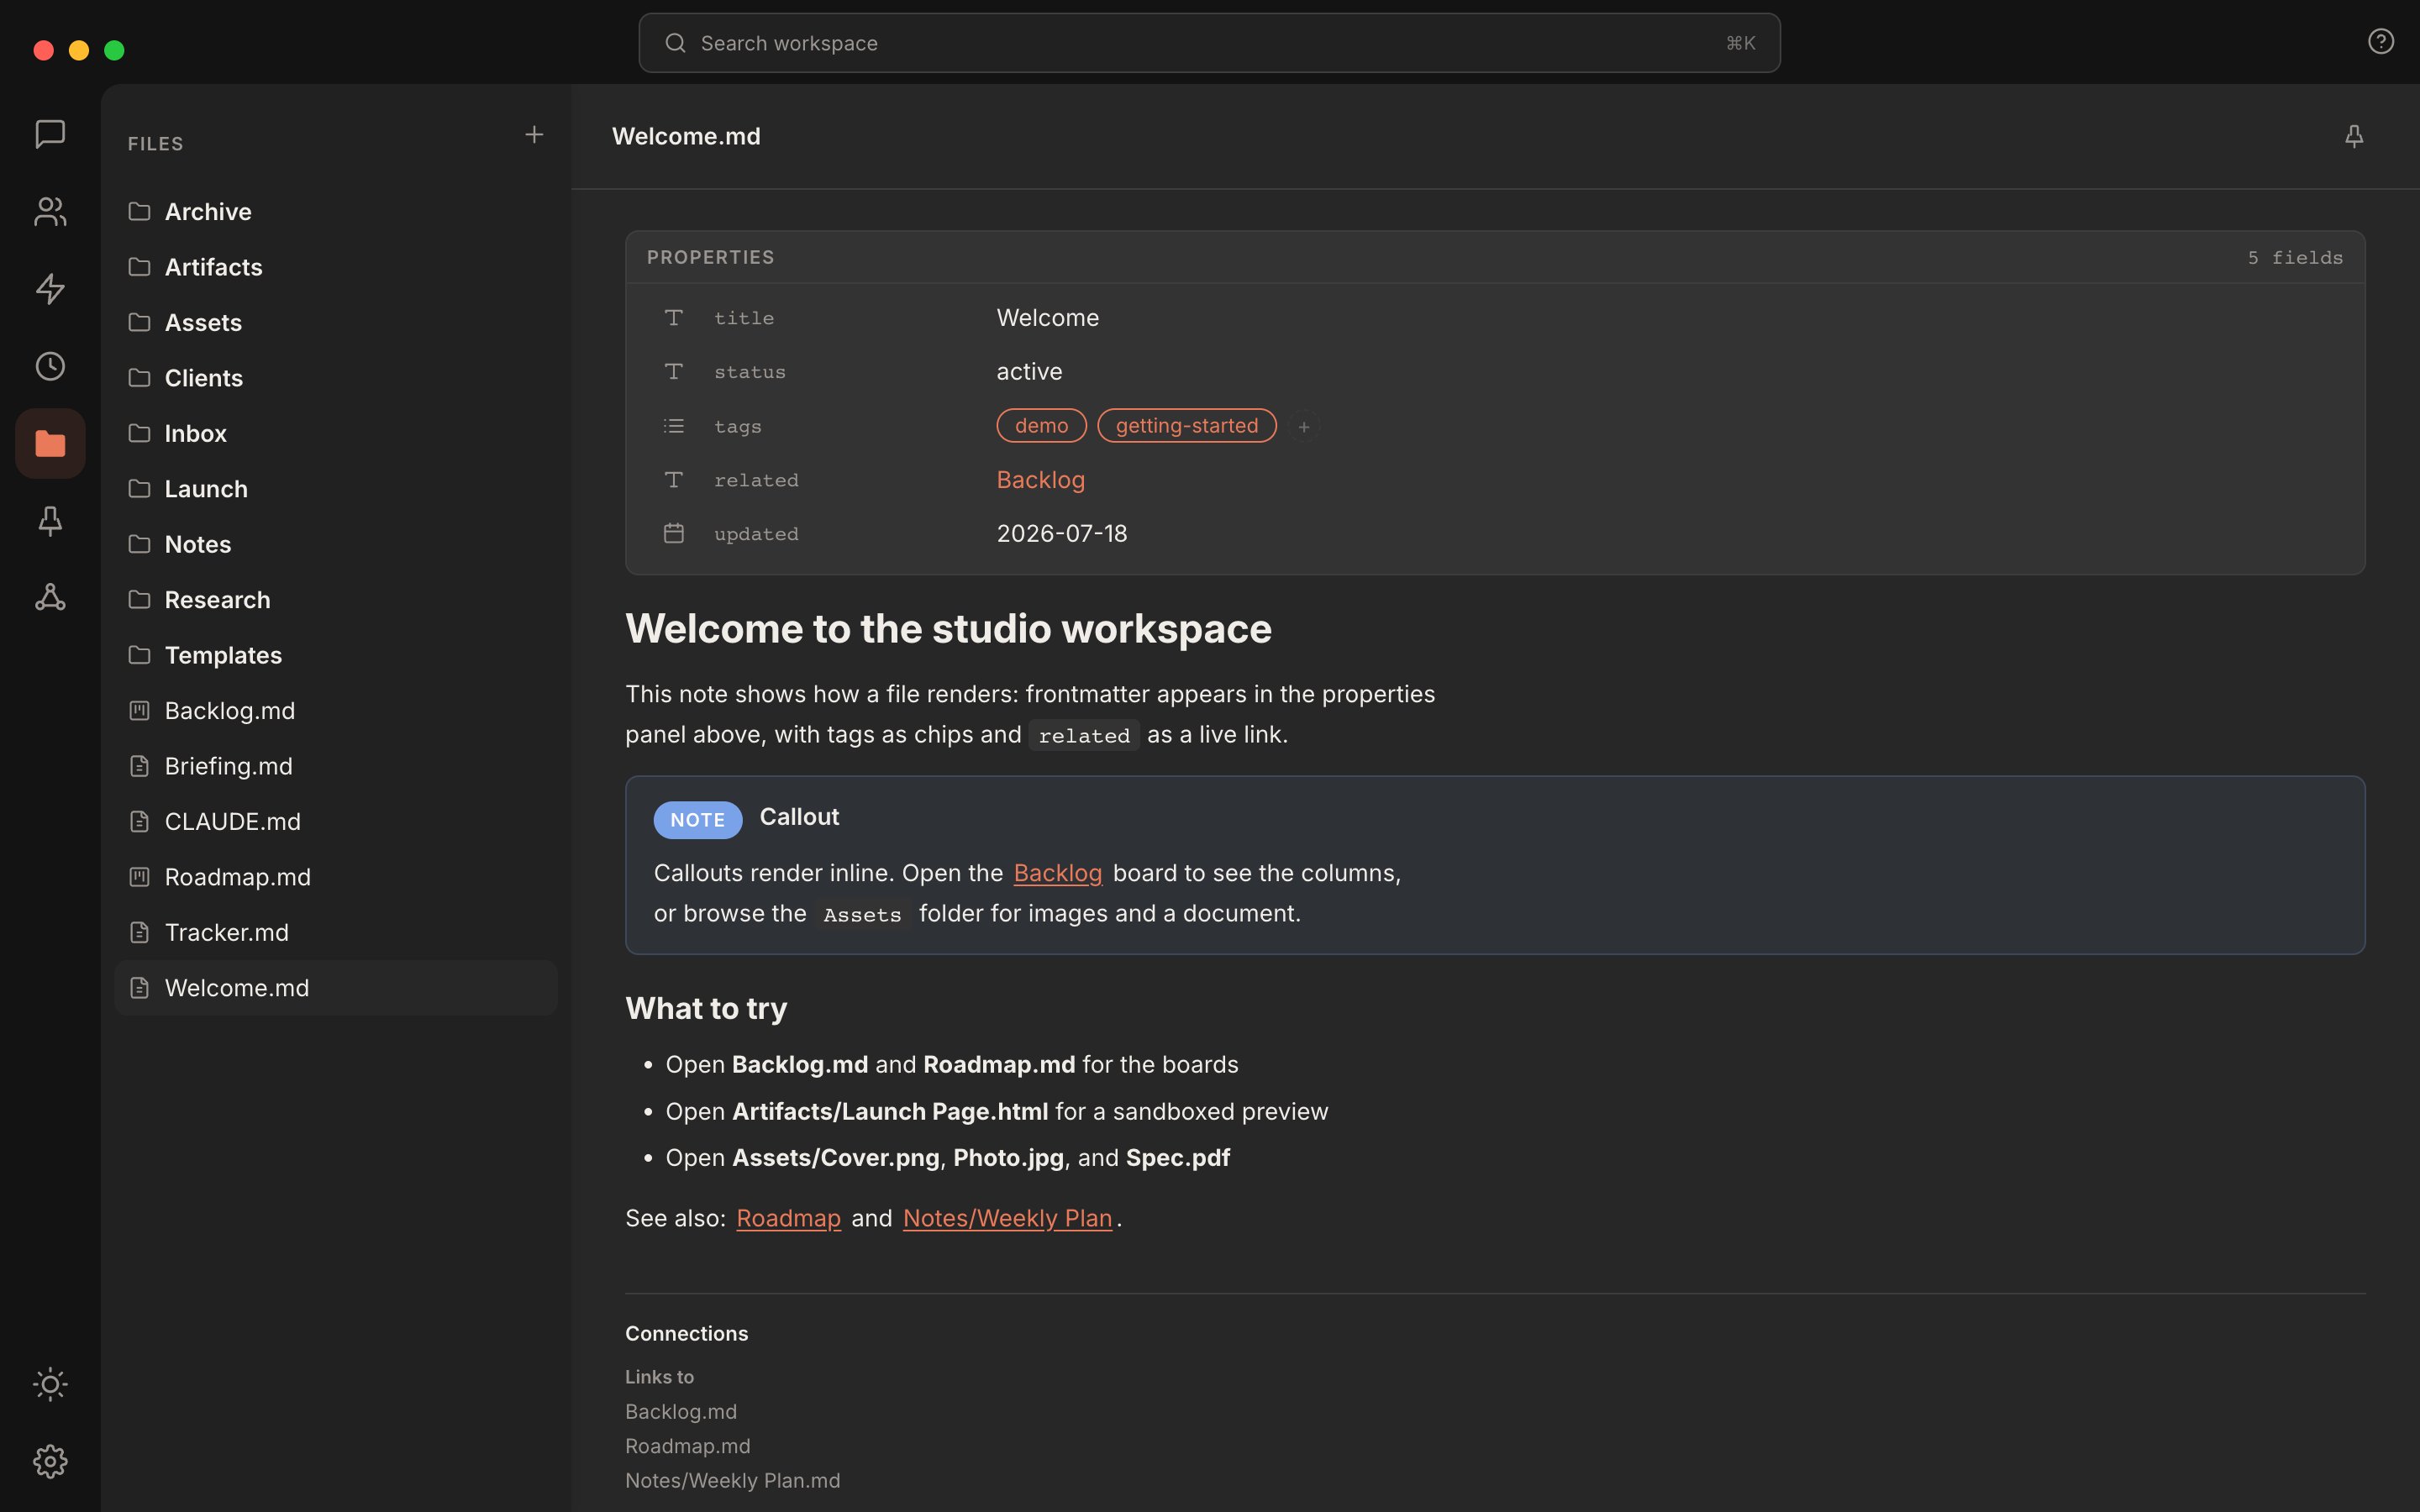Image resolution: width=2420 pixels, height=1512 pixels.
Task: Click the Backlog.md board file icon
Action: (140, 711)
